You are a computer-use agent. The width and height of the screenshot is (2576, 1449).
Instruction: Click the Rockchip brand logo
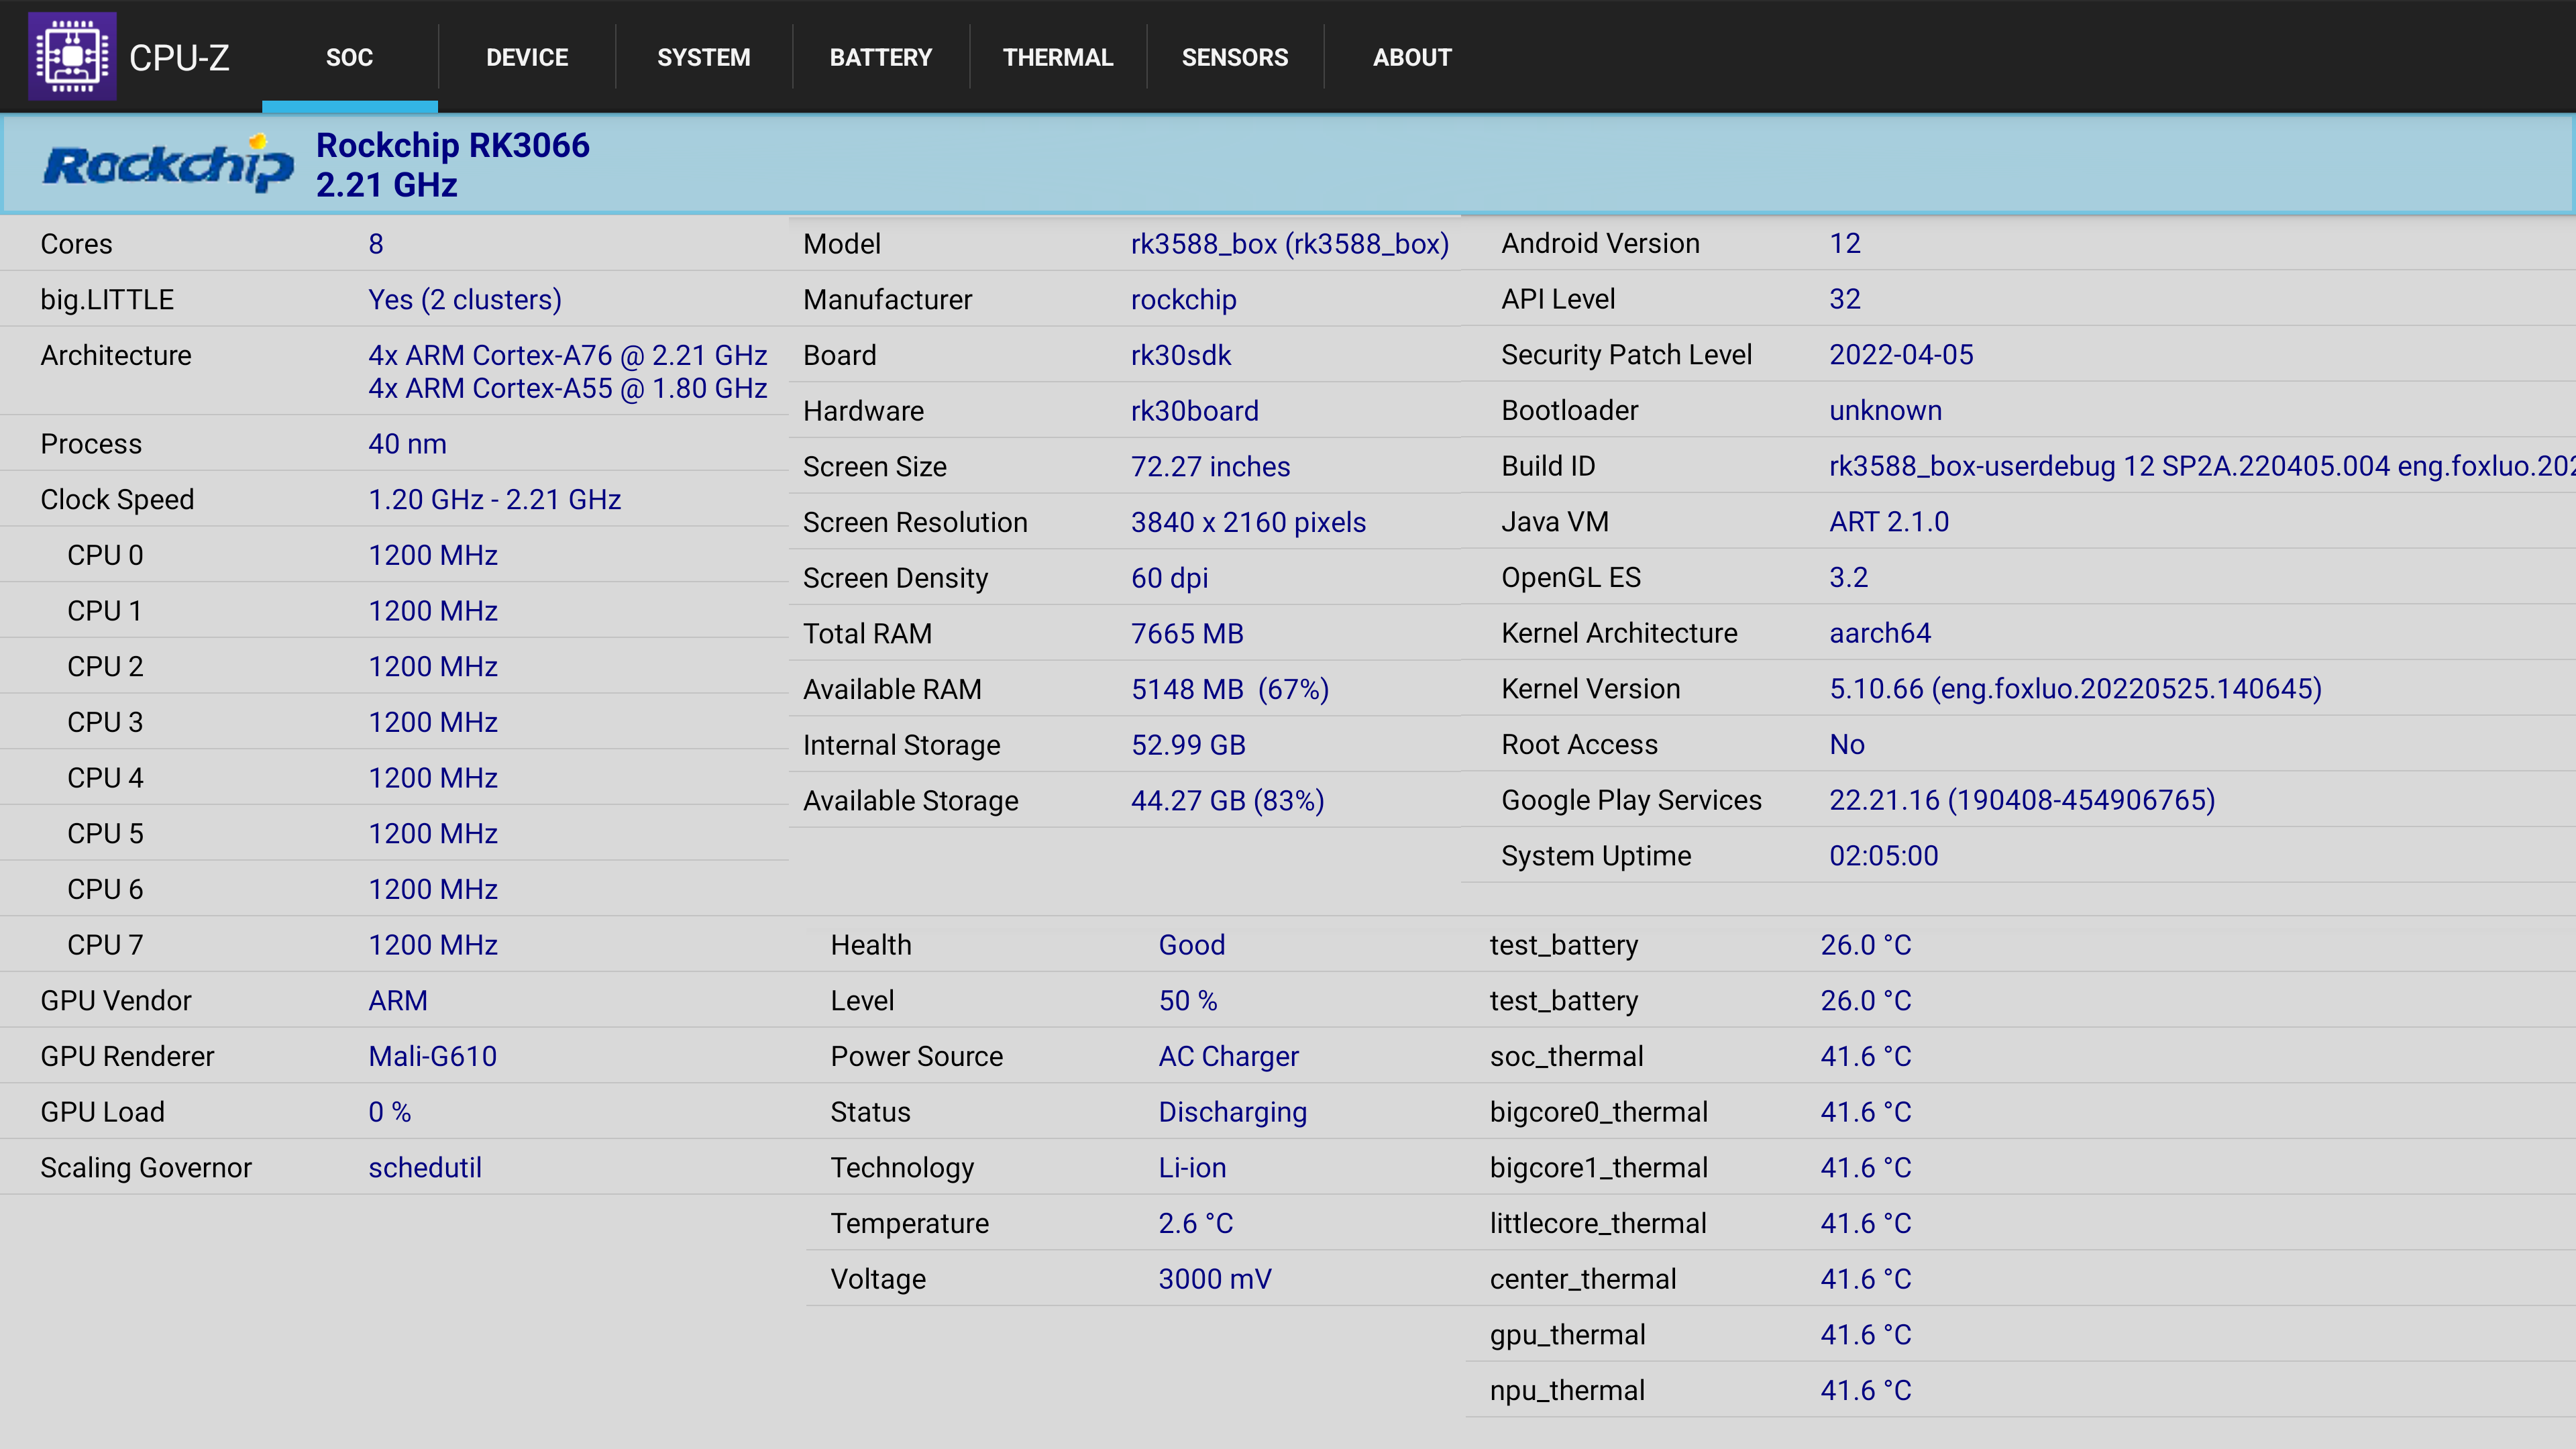pyautogui.click(x=168, y=164)
